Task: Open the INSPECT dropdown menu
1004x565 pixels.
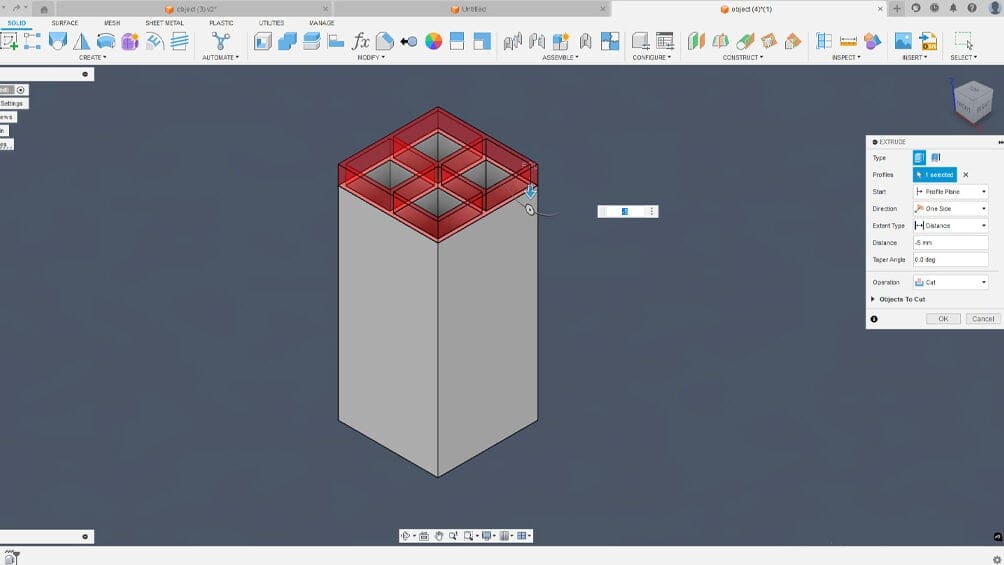Action: (x=846, y=58)
